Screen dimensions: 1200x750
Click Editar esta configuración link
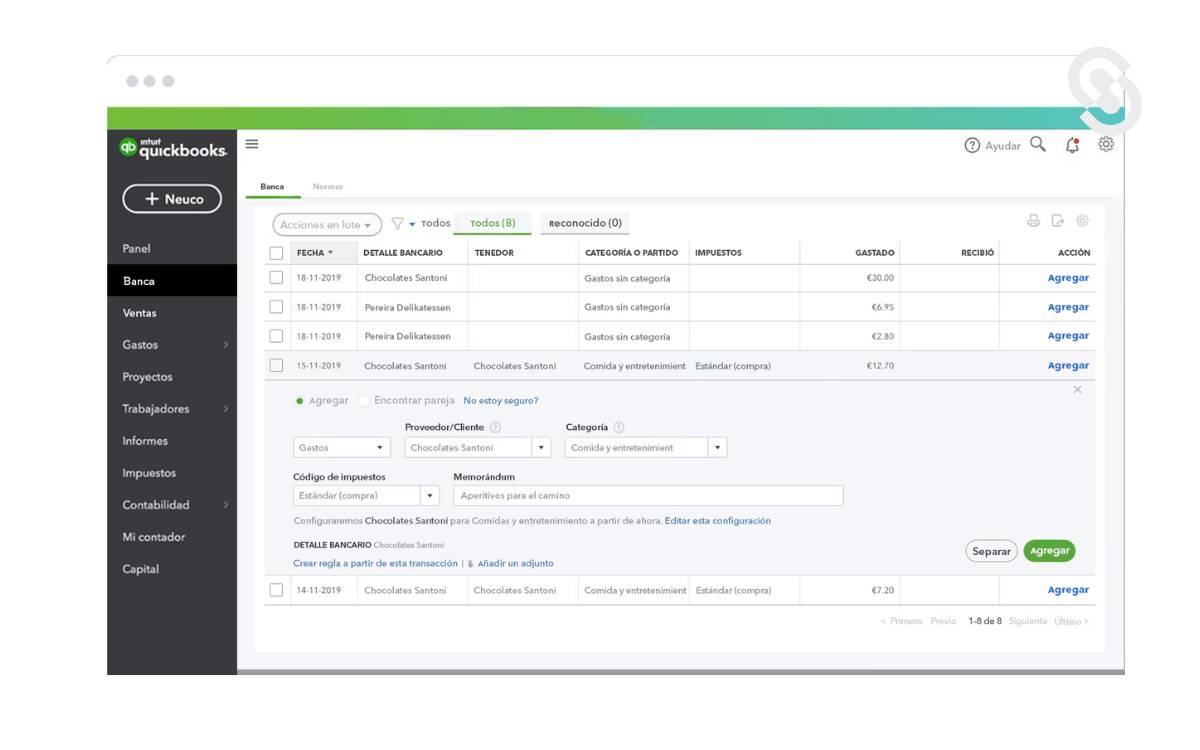coord(717,521)
